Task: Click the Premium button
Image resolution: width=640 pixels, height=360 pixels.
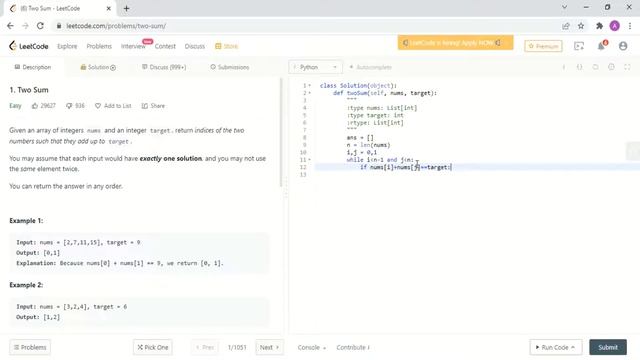Action: 543,46
